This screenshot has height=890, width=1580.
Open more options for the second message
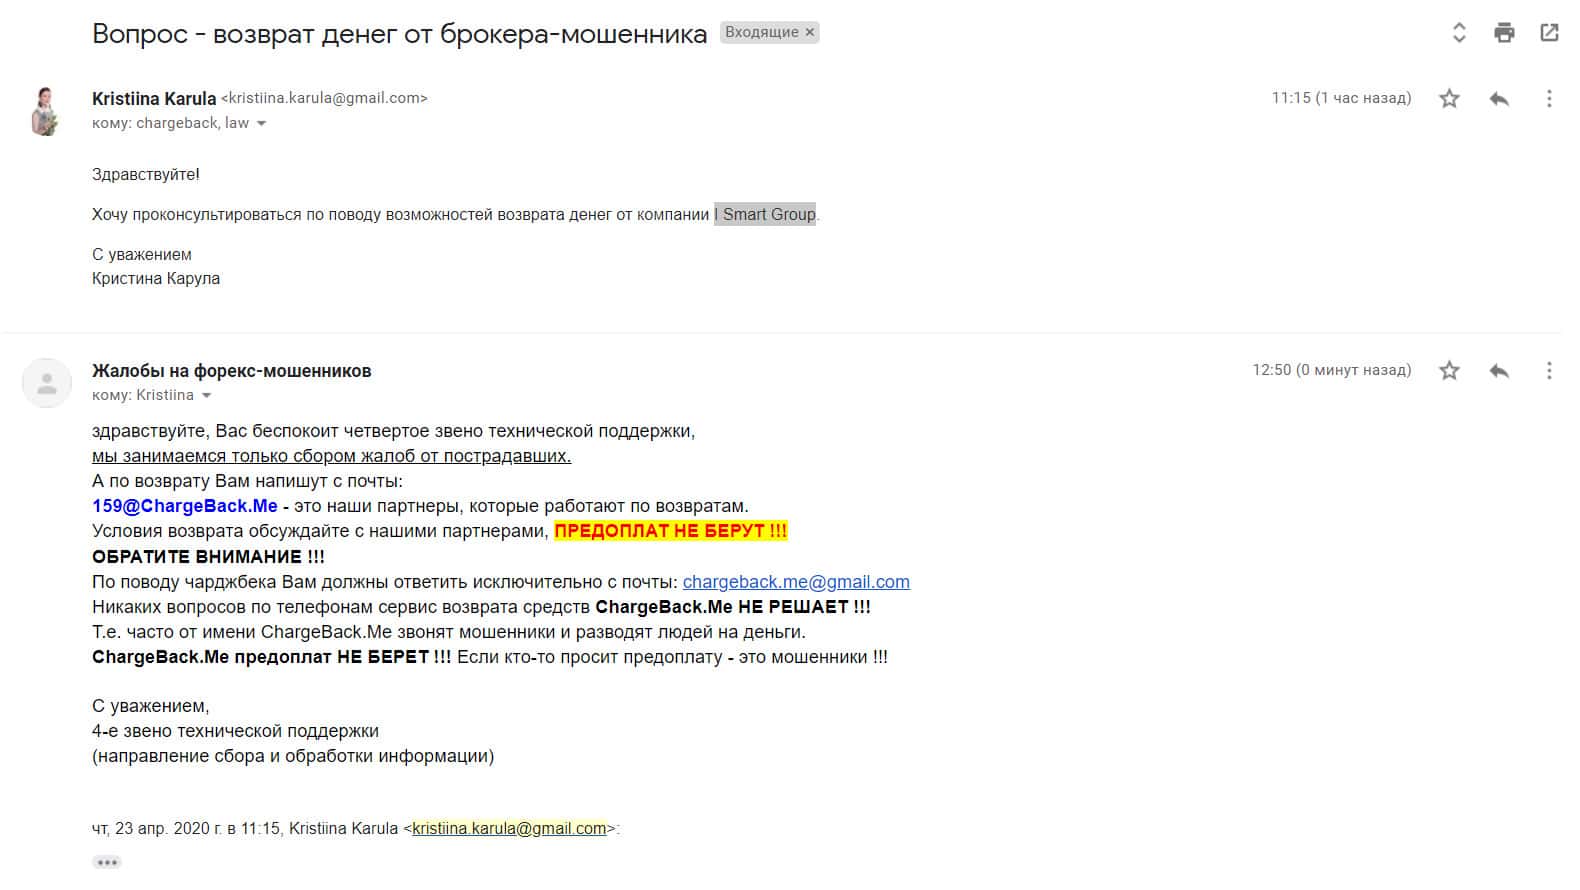point(1549,371)
